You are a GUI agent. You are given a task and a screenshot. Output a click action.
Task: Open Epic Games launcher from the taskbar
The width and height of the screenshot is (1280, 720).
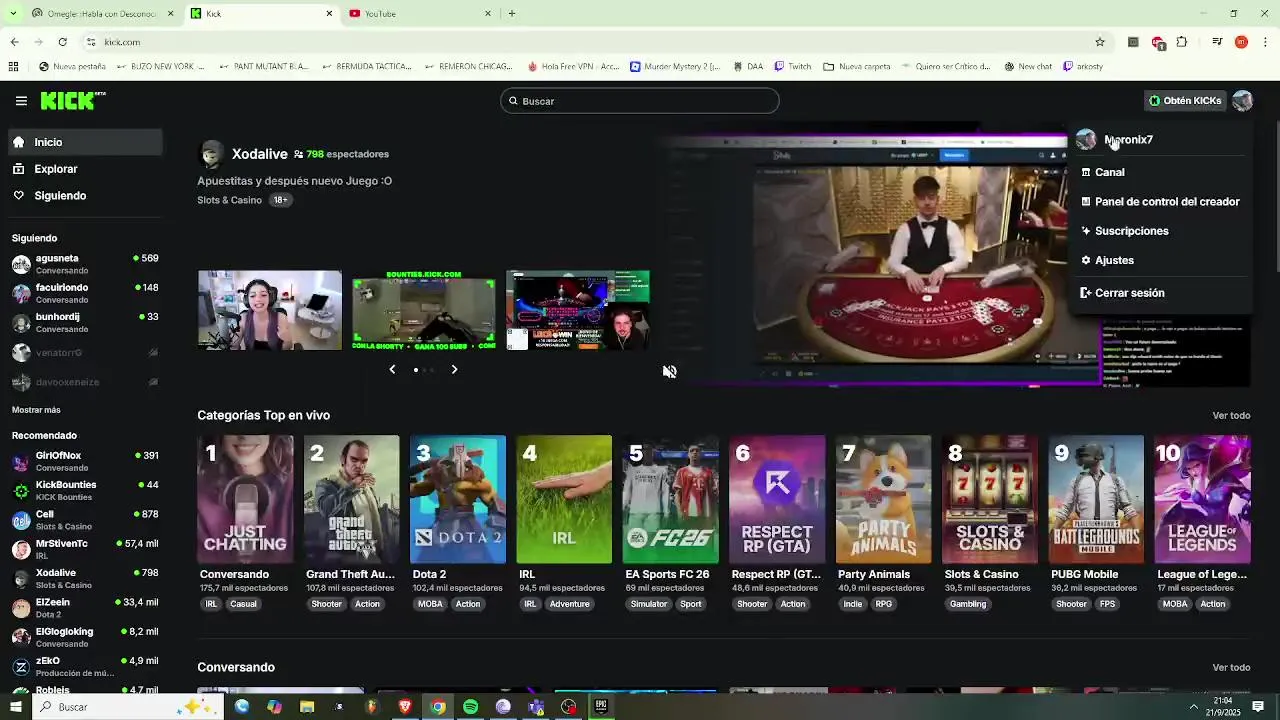[x=601, y=707]
